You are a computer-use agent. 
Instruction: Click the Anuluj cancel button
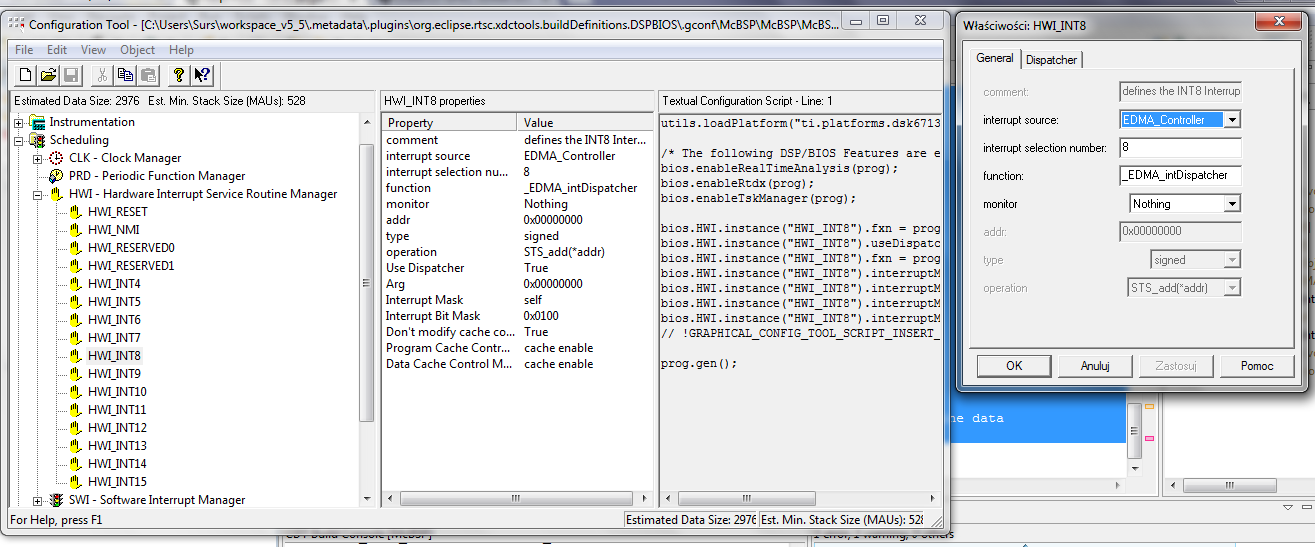pos(1095,366)
